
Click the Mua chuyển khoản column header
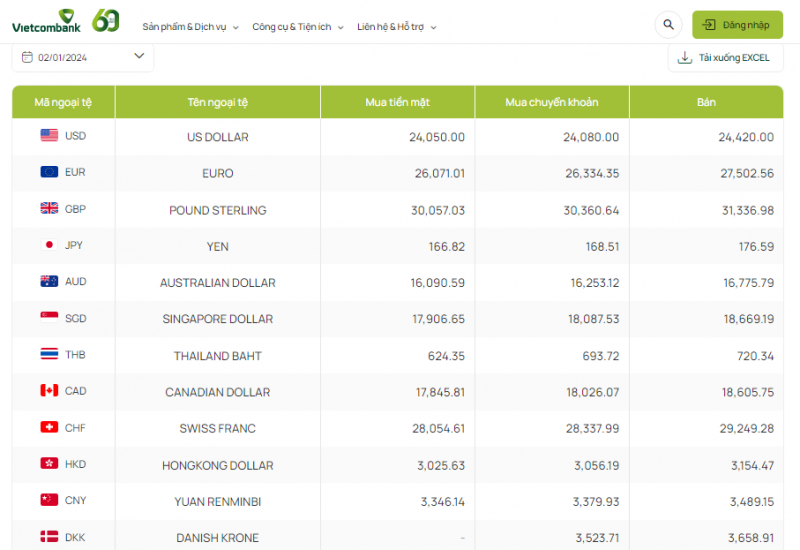click(x=551, y=102)
